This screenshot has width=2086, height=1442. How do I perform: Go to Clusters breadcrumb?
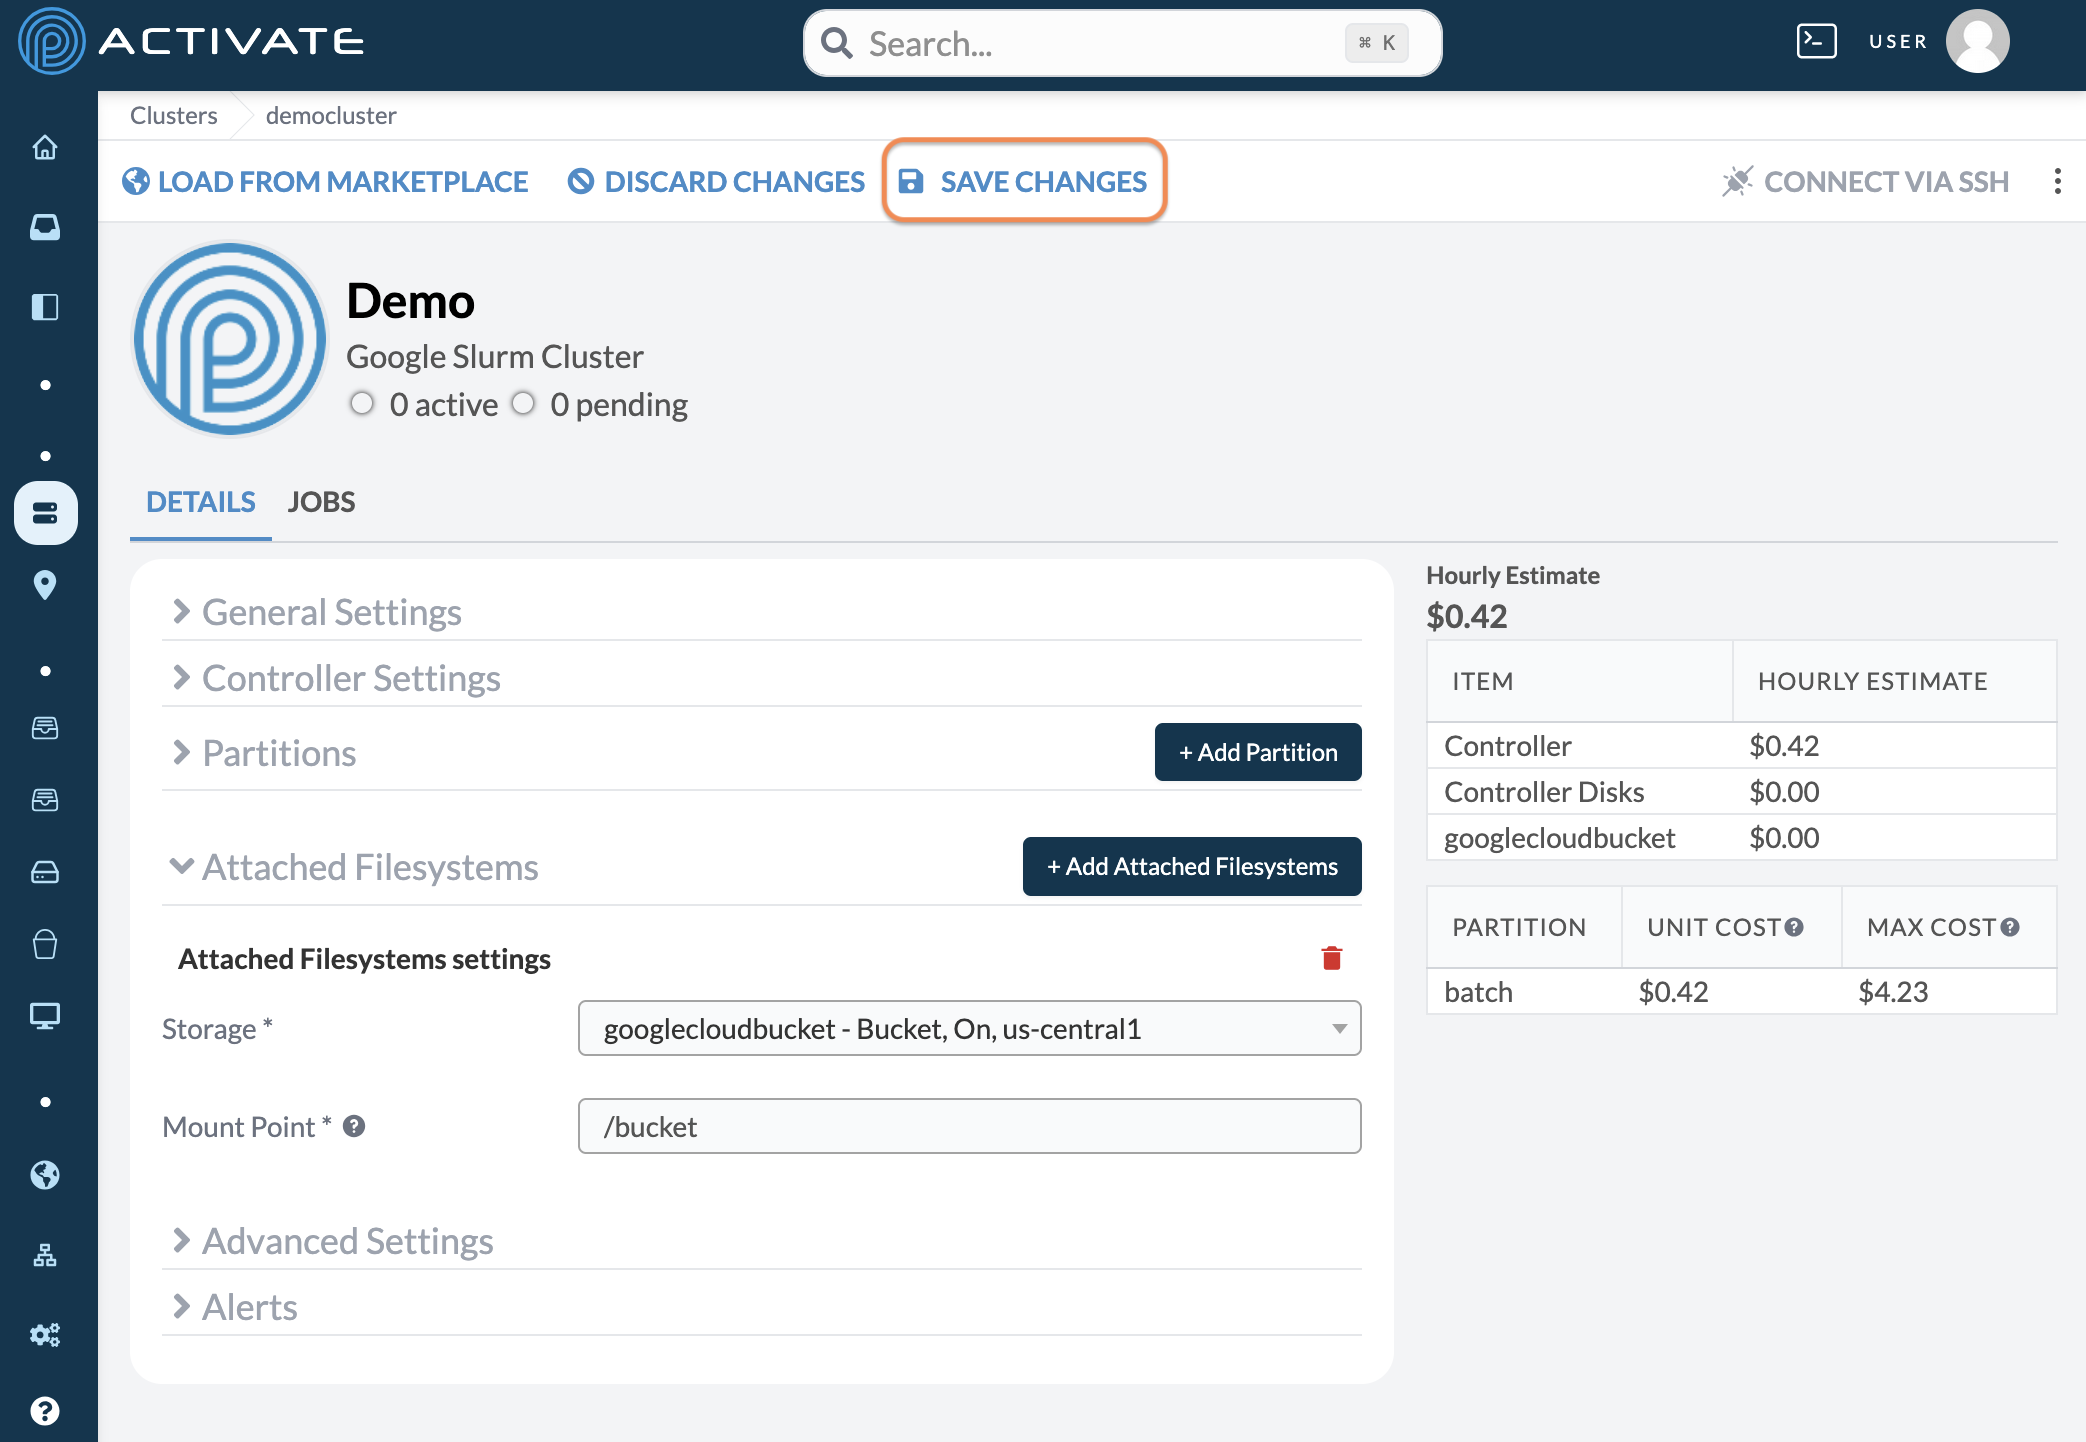pos(174,115)
